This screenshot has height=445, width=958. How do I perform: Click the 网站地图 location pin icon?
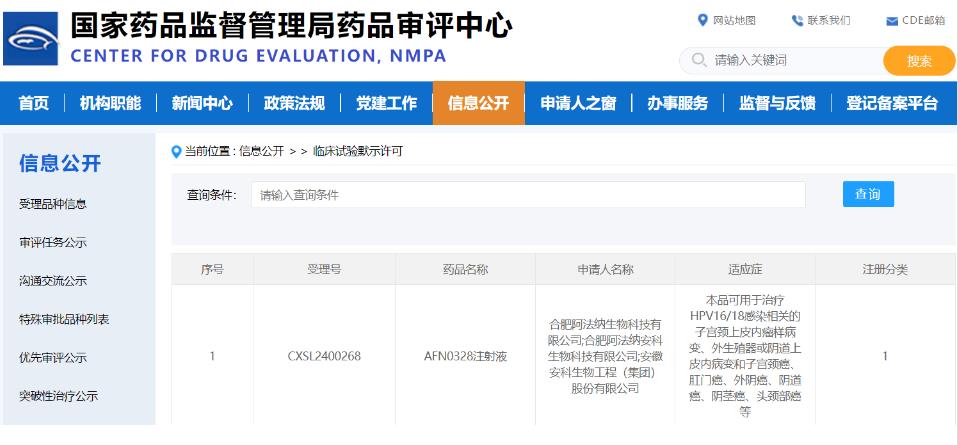(702, 20)
